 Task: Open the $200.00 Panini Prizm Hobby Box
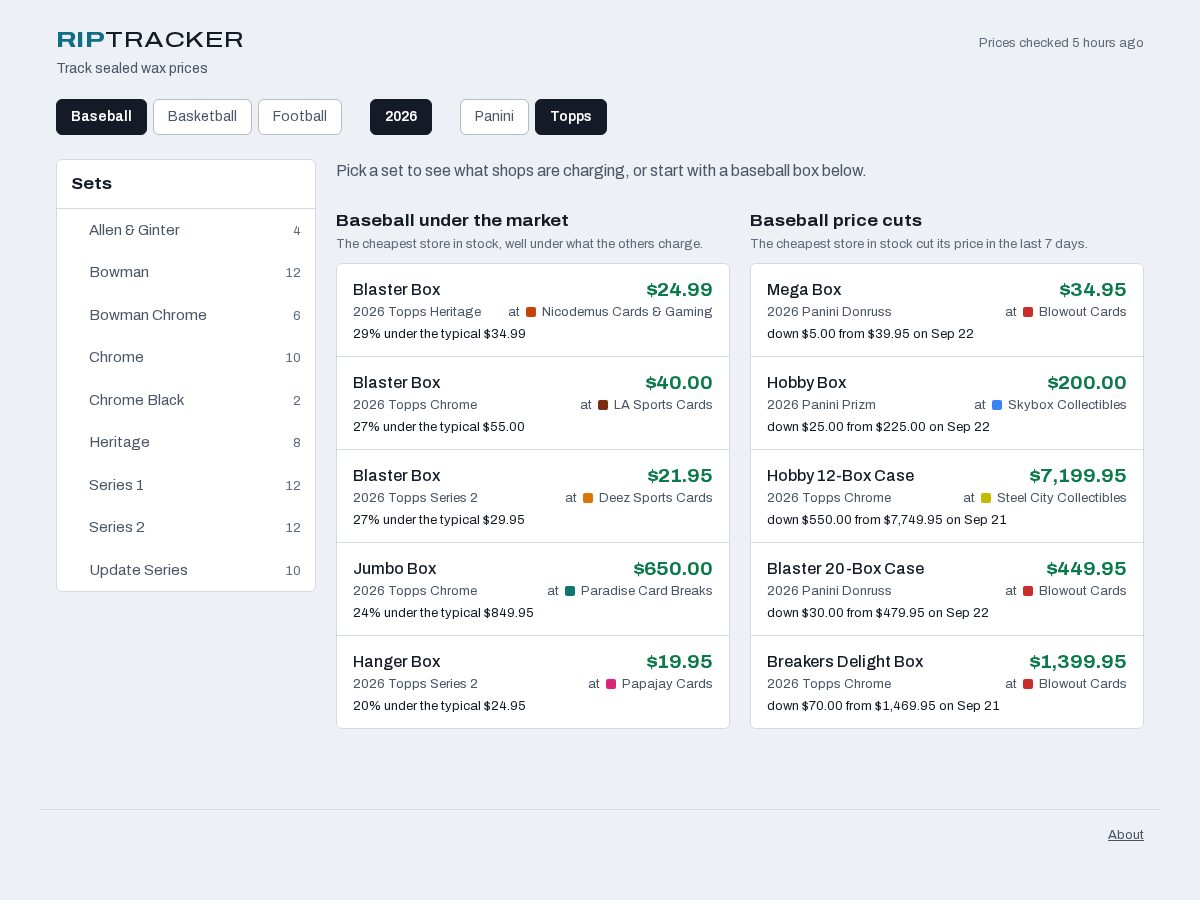click(x=947, y=403)
